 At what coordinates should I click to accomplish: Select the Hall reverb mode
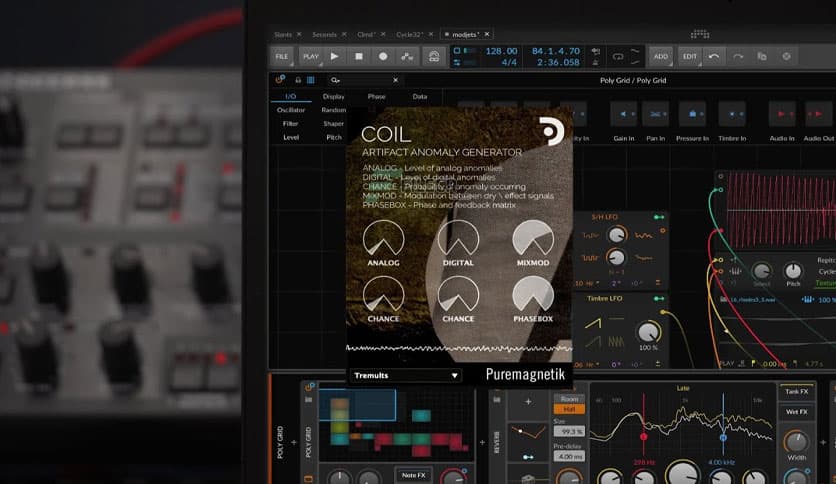[567, 409]
